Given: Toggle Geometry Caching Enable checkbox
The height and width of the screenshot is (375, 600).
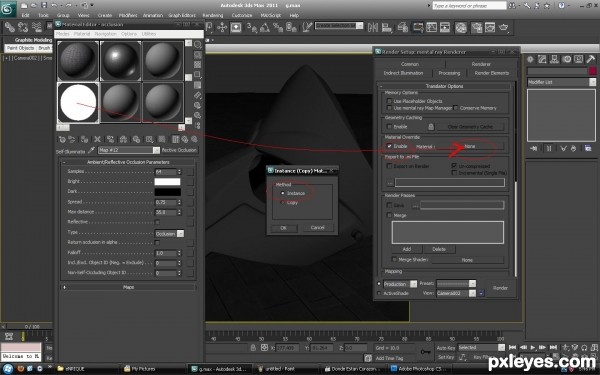Looking at the screenshot, I should pos(389,126).
